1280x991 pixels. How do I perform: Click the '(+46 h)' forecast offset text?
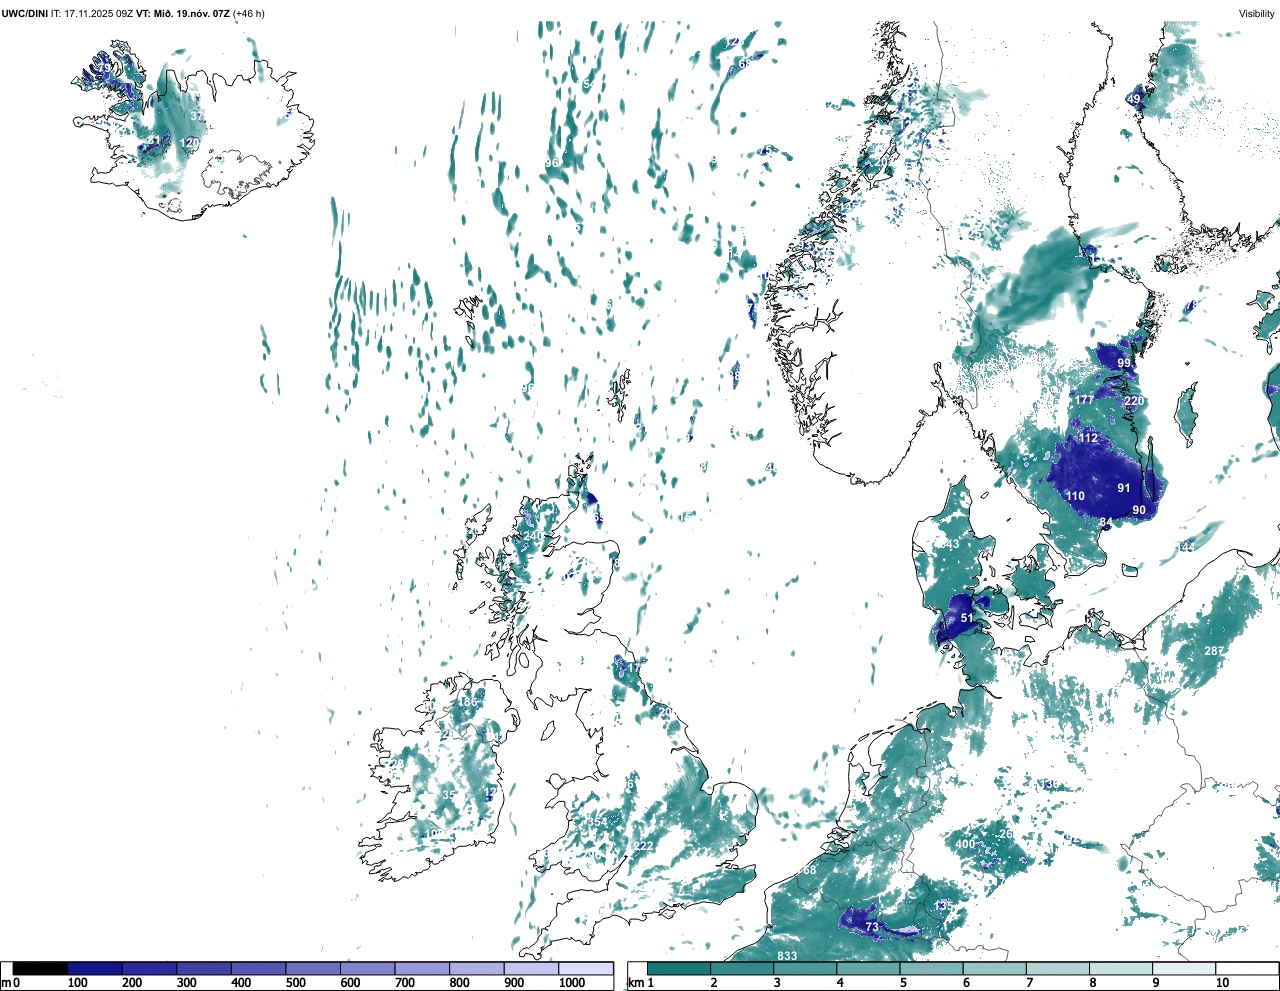(x=249, y=13)
